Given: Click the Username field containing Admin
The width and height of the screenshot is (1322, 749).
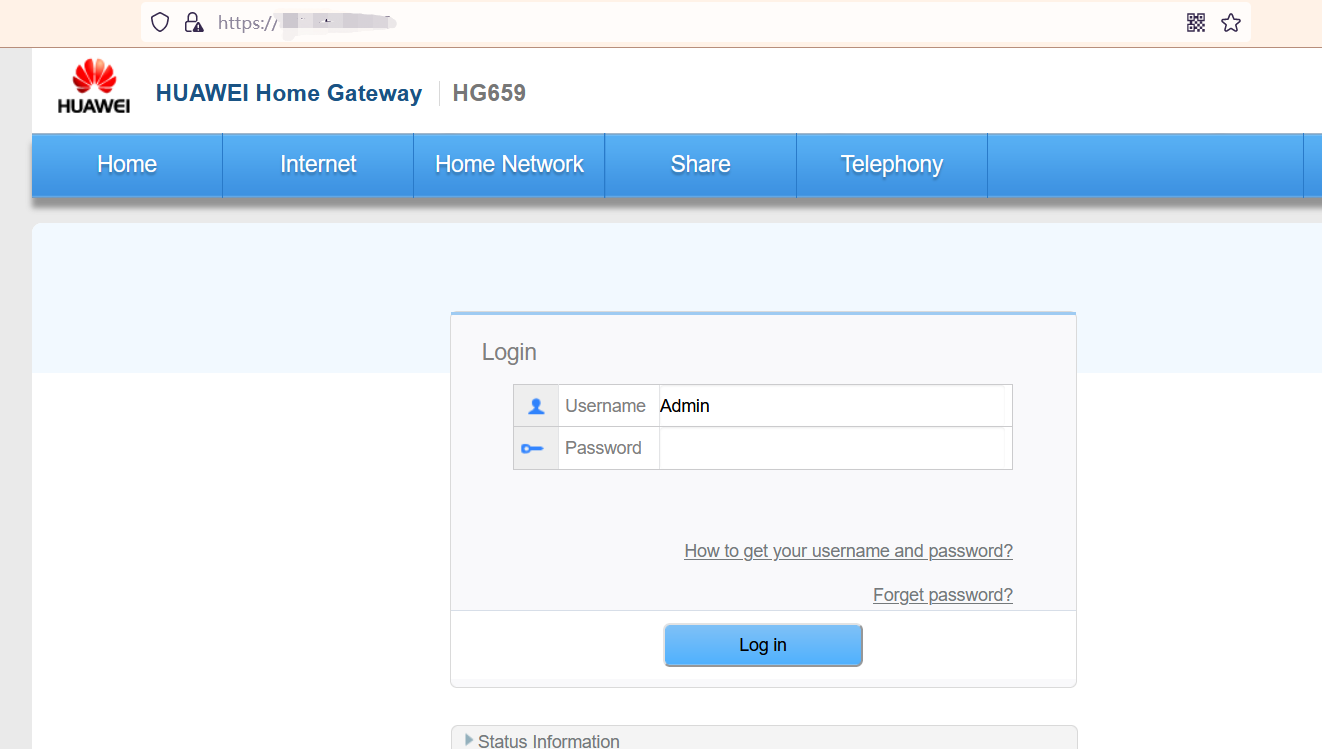Looking at the screenshot, I should [x=832, y=406].
